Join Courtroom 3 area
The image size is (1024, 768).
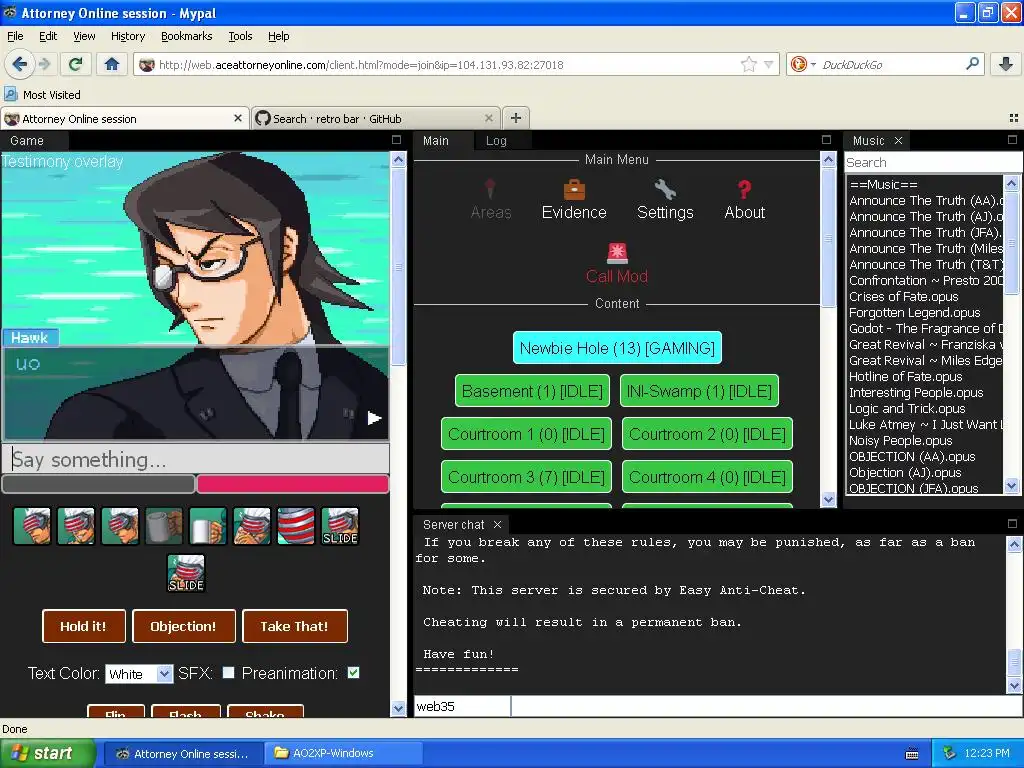point(526,477)
